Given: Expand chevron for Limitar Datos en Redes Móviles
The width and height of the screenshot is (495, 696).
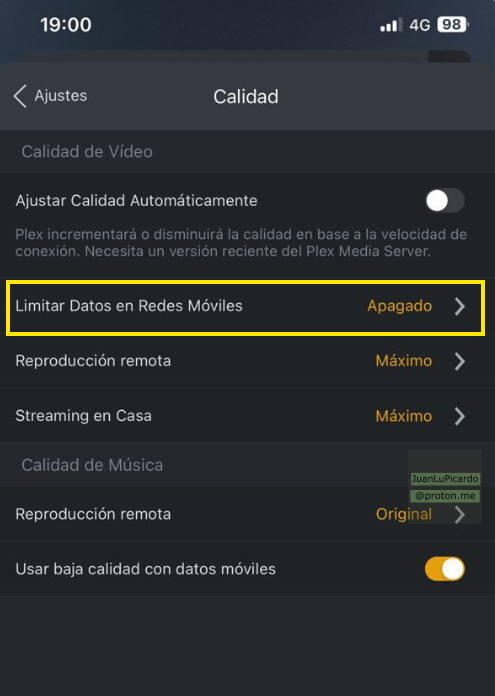Looking at the screenshot, I should (460, 306).
